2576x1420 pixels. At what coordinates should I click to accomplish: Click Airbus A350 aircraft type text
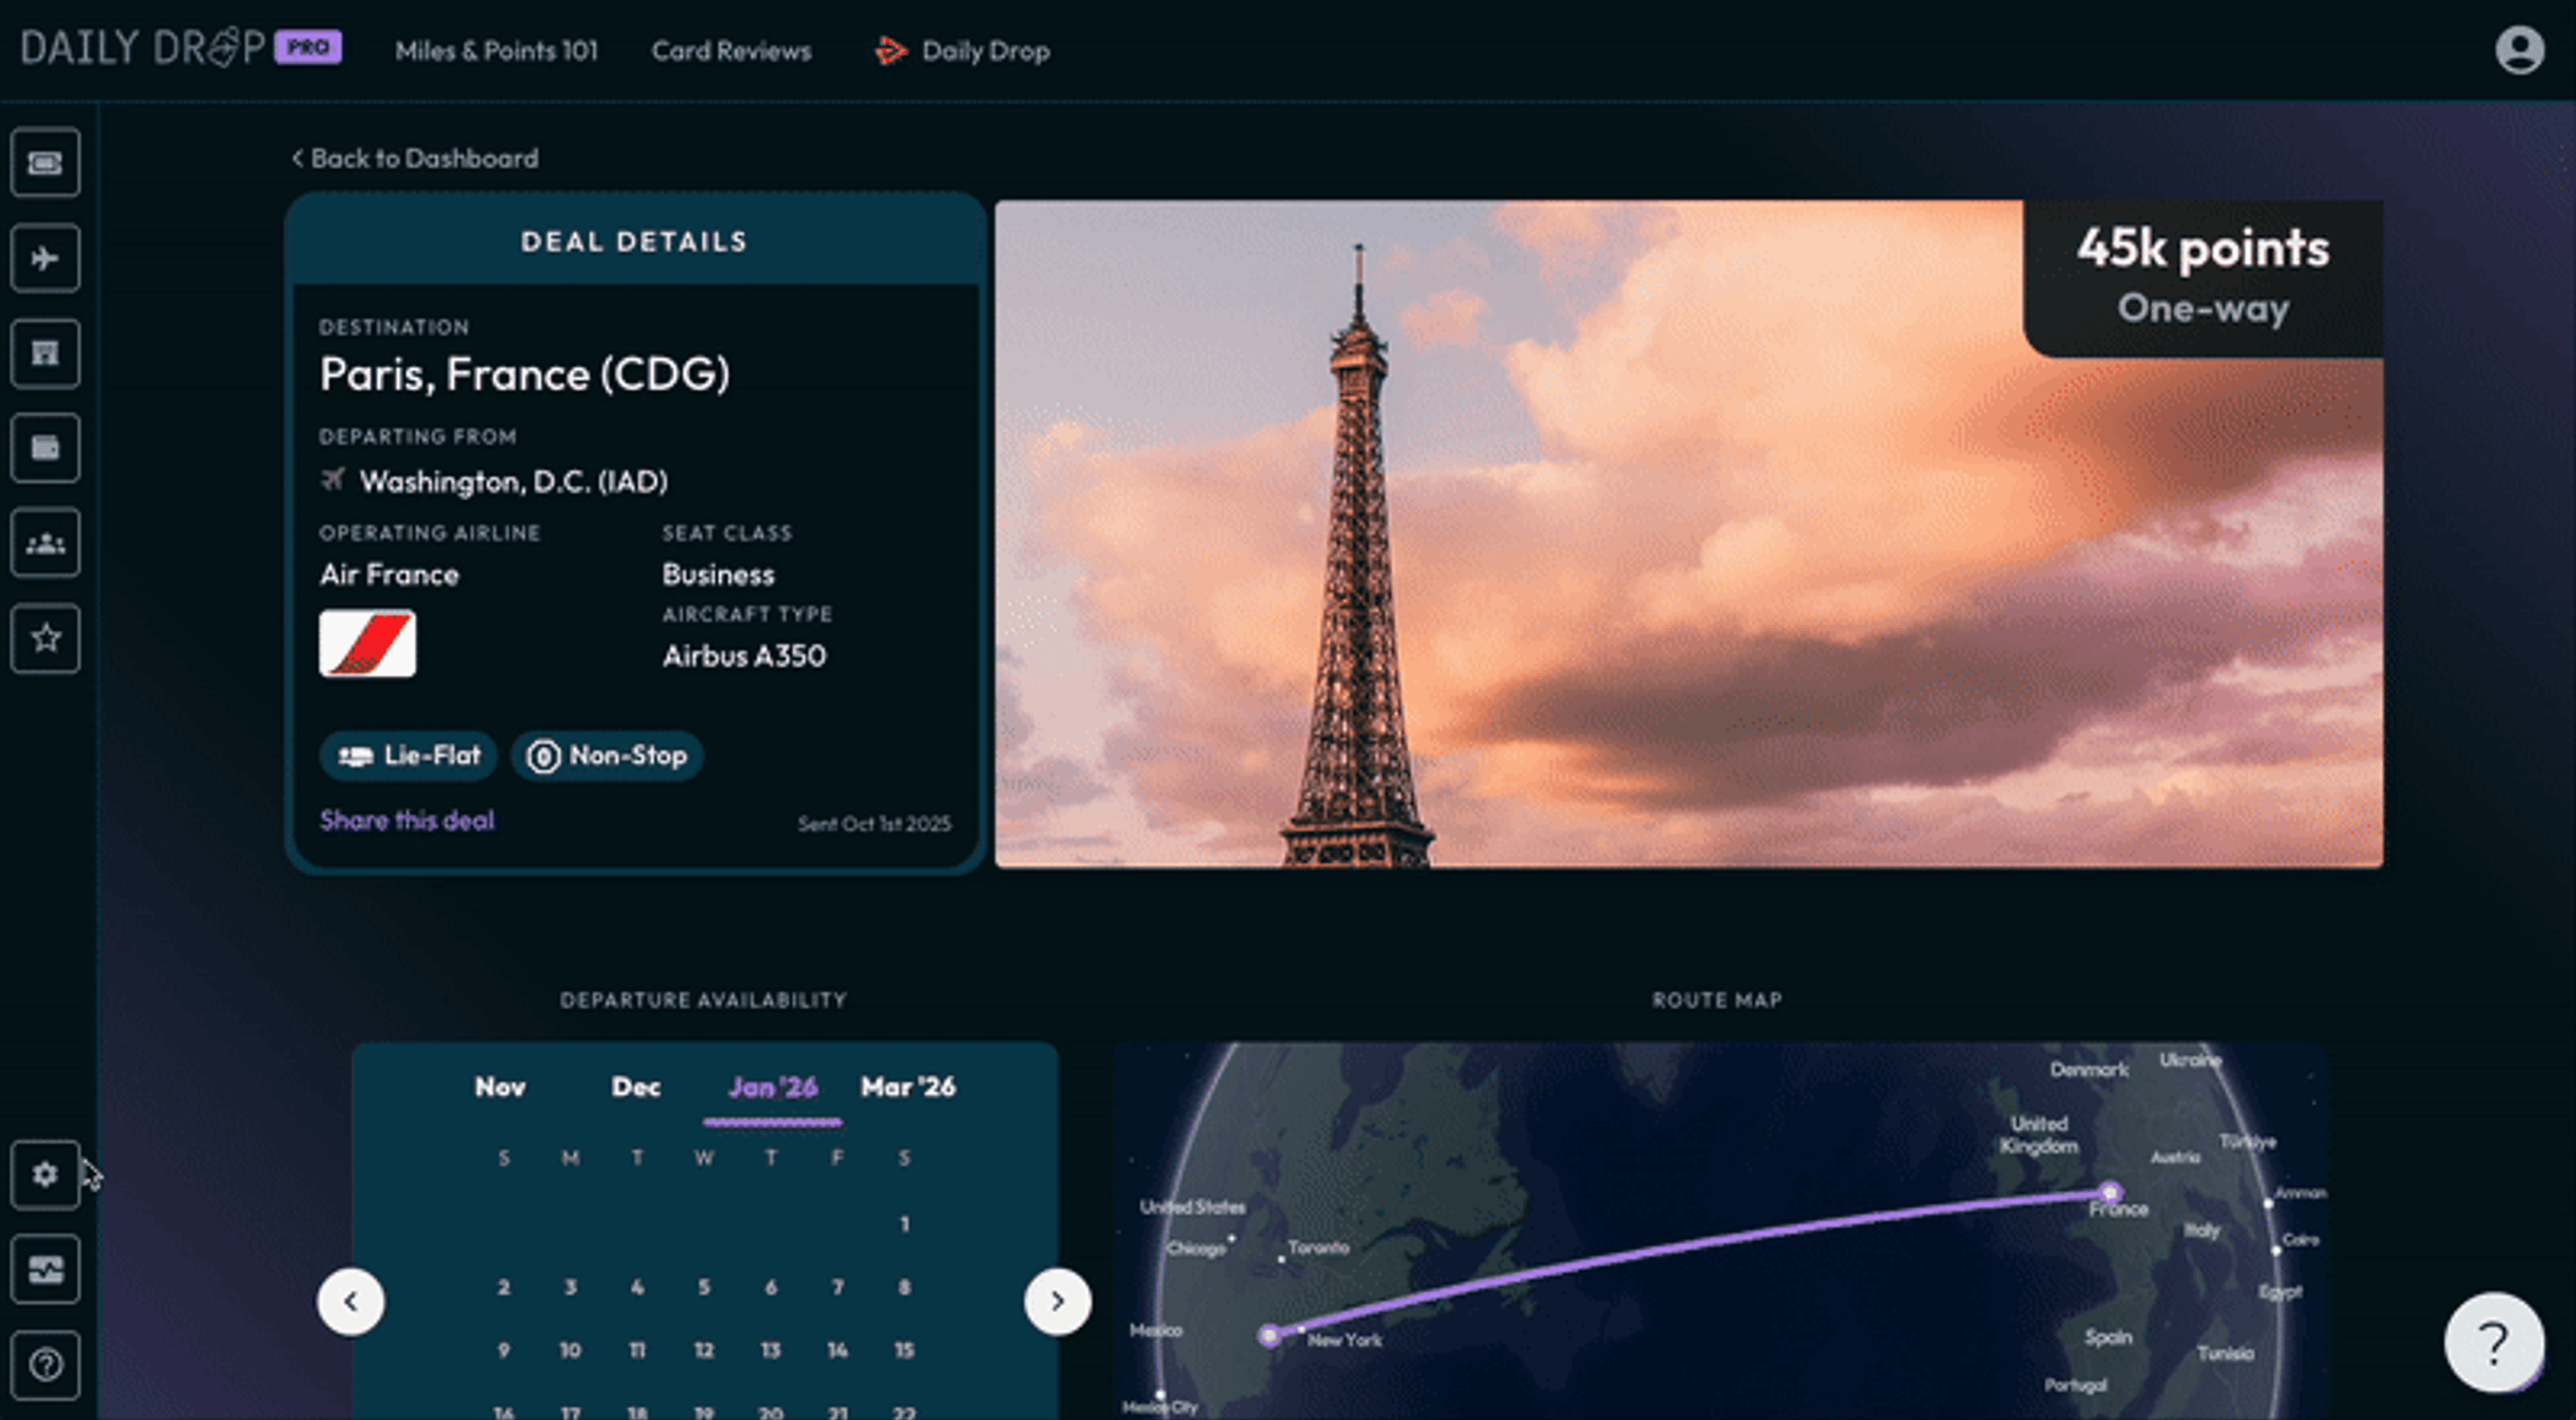[x=745, y=656]
